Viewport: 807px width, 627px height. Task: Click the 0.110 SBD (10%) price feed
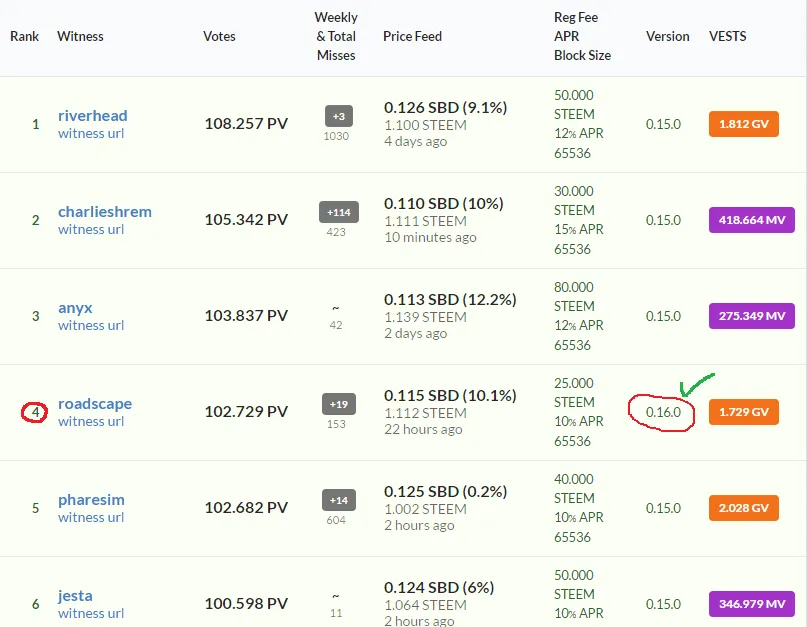pyautogui.click(x=444, y=204)
